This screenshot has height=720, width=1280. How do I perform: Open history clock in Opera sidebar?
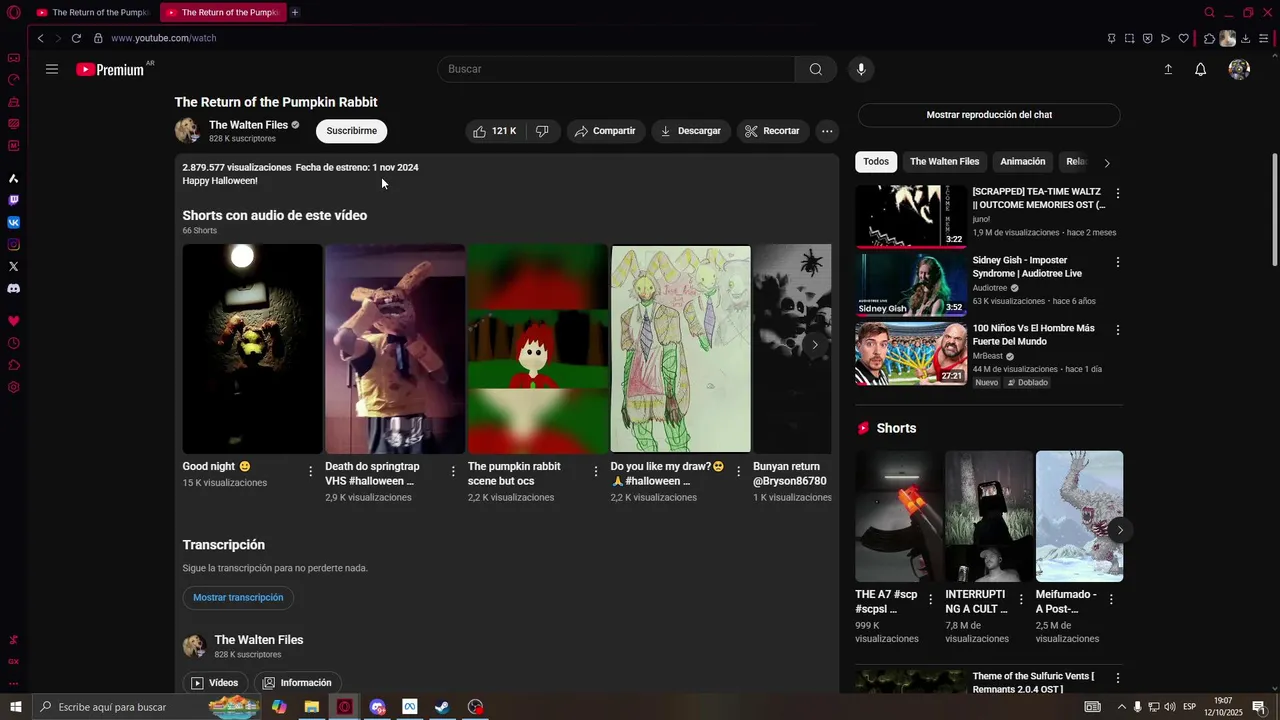[x=13, y=343]
